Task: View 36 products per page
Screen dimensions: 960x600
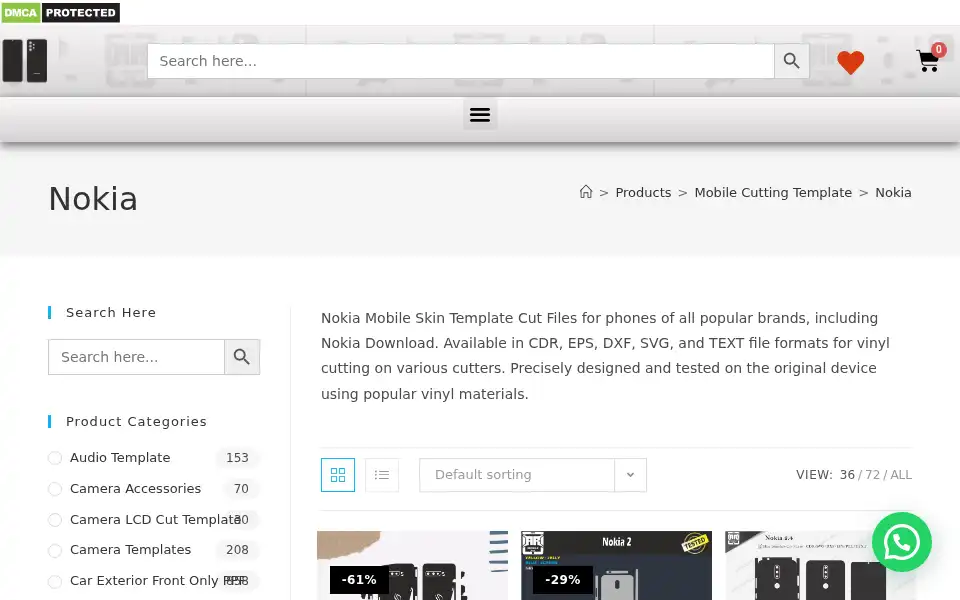Action: click(847, 475)
